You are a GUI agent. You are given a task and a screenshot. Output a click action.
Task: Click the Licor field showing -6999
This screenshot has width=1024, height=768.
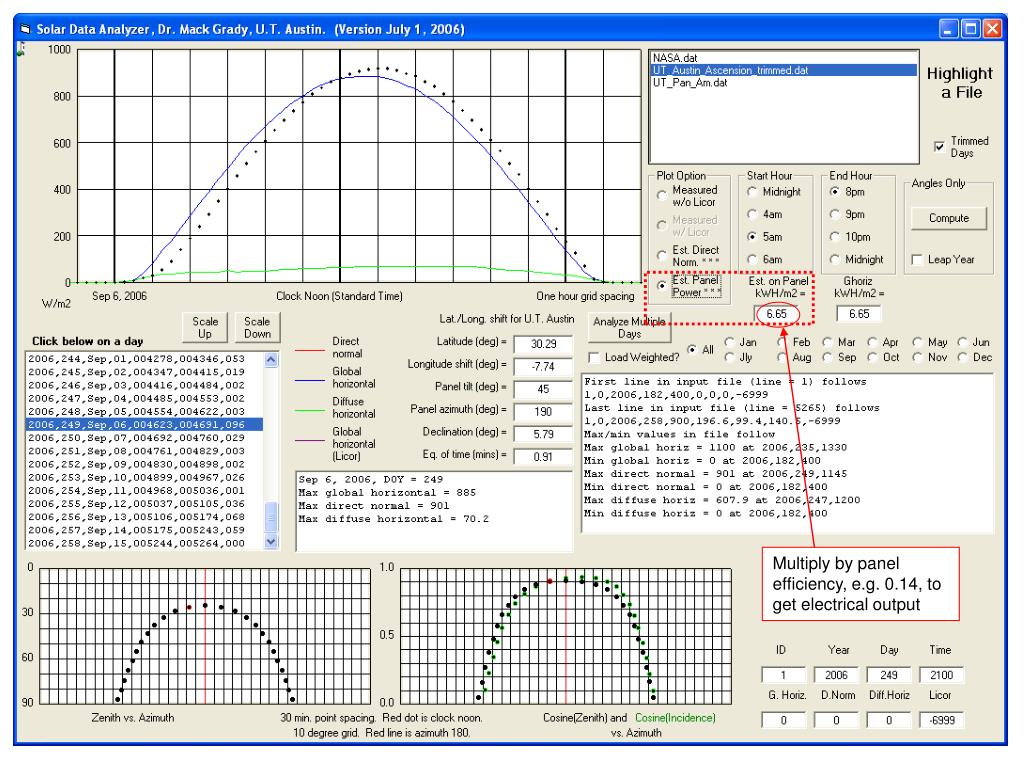(941, 720)
